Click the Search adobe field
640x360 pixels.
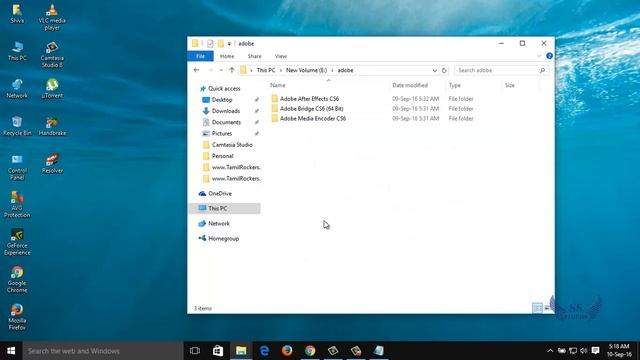point(501,70)
